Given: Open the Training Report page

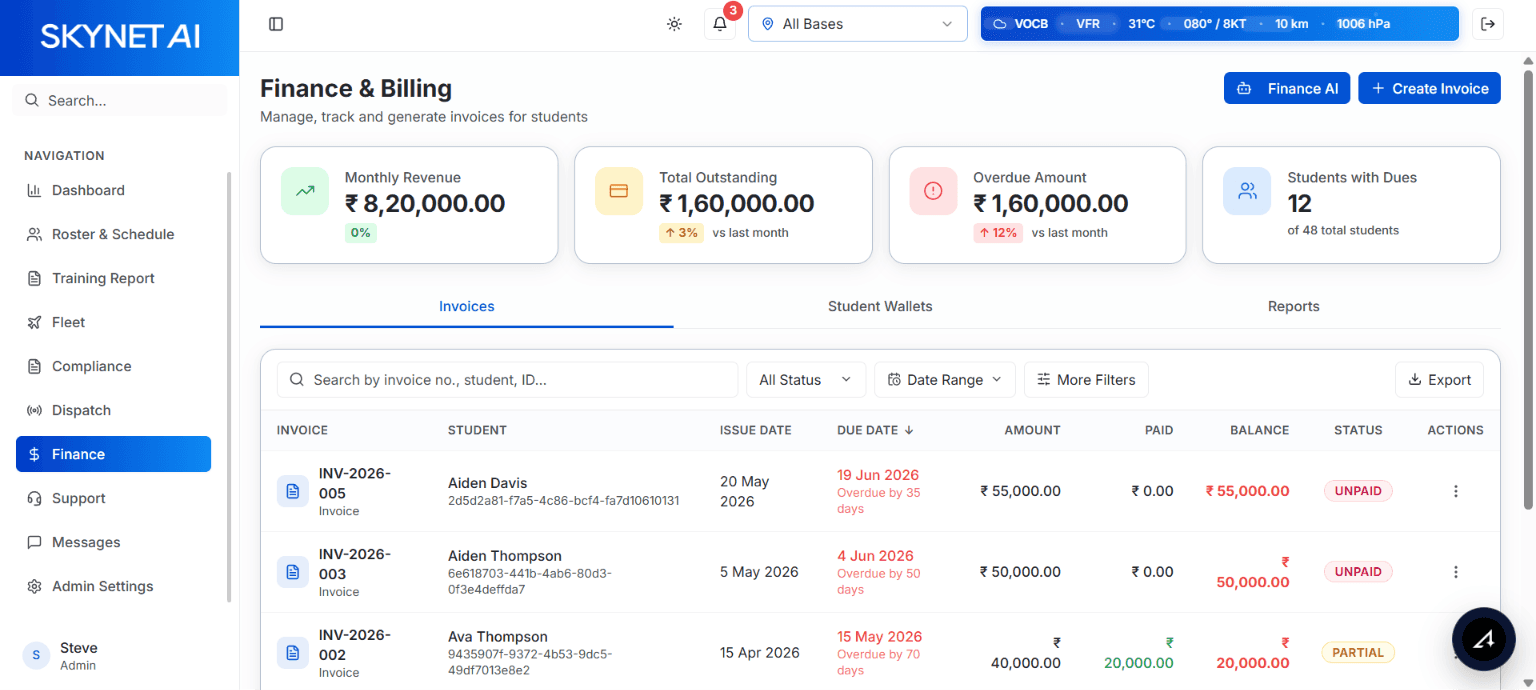Looking at the screenshot, I should coord(113,278).
